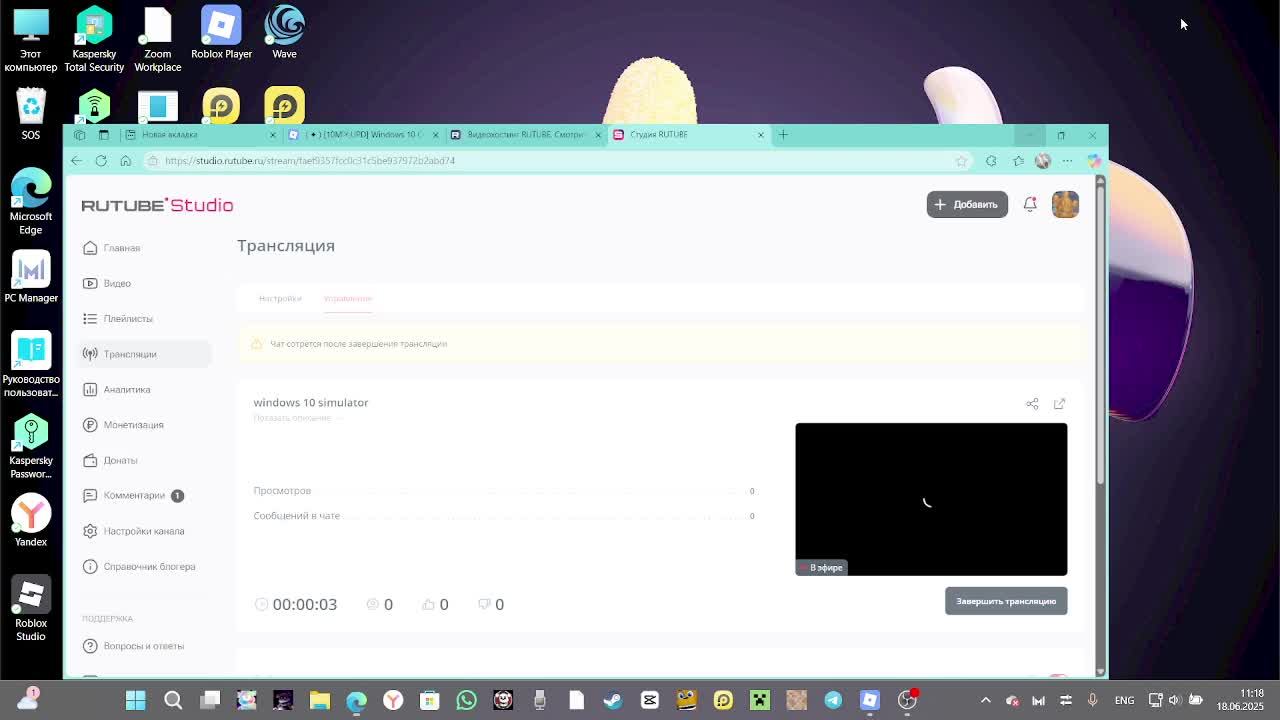
Task: Open File Explorer from the taskbar
Action: click(x=320, y=700)
